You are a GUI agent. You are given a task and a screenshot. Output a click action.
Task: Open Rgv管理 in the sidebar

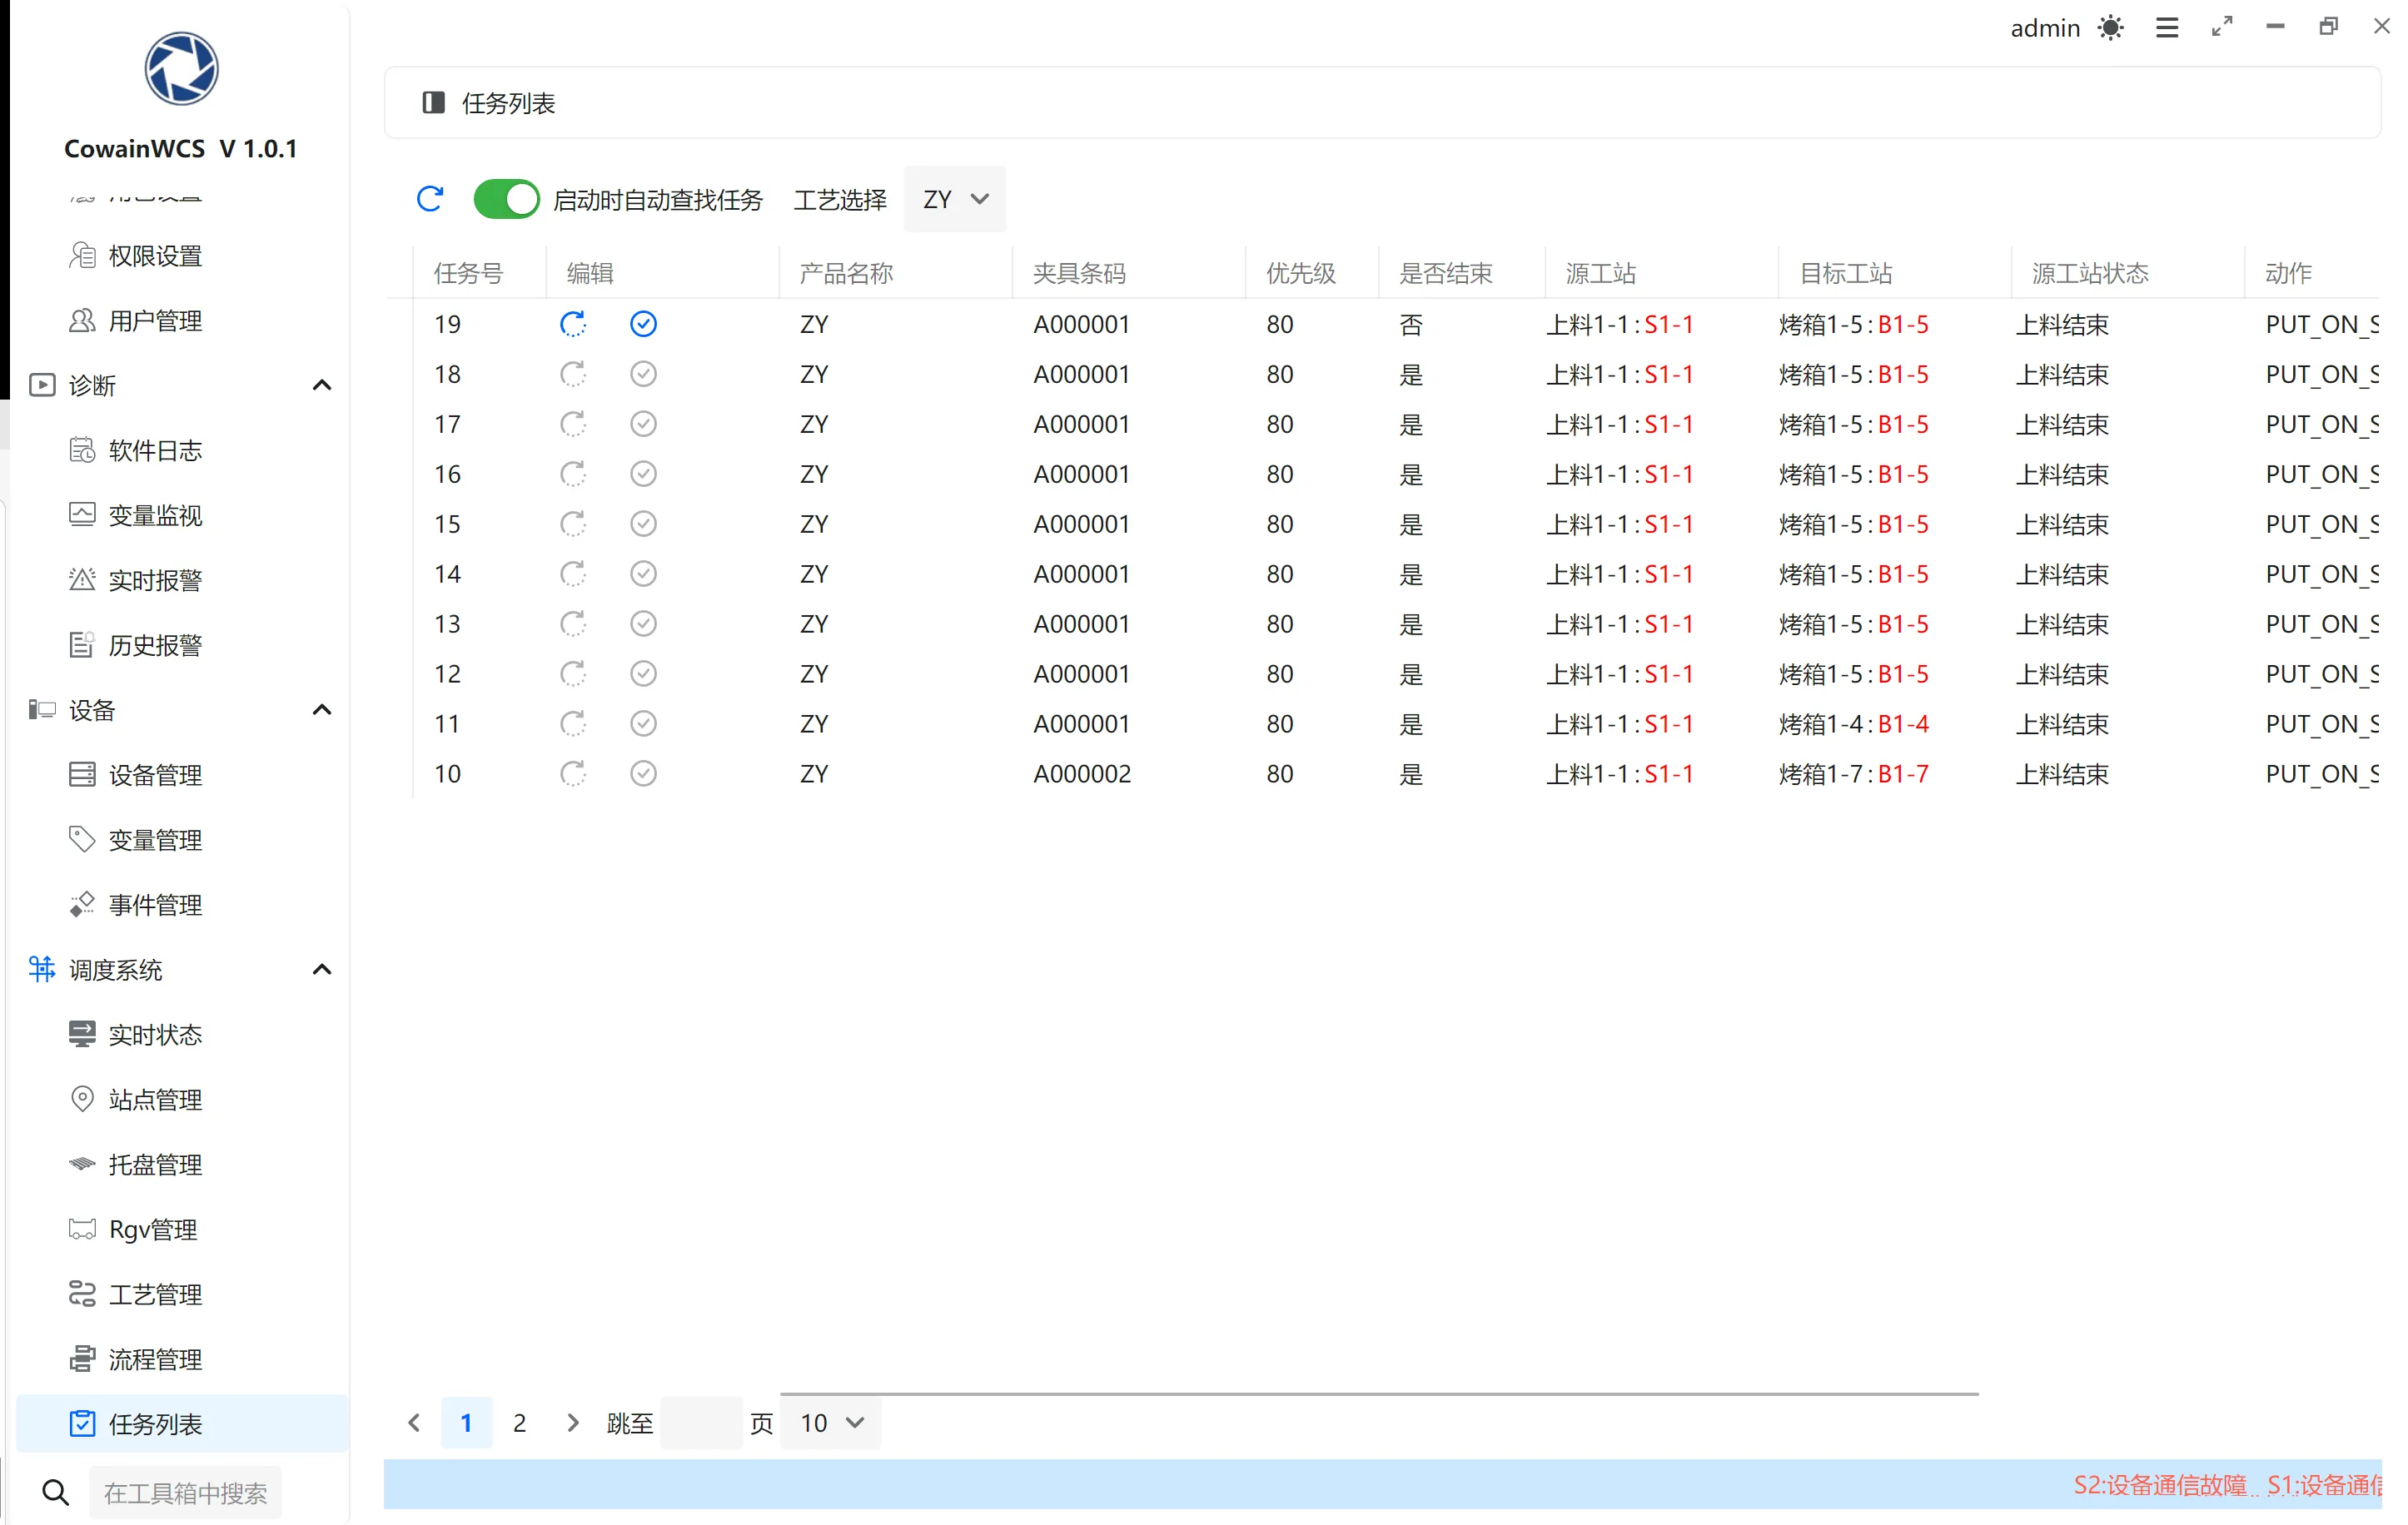tap(153, 1229)
